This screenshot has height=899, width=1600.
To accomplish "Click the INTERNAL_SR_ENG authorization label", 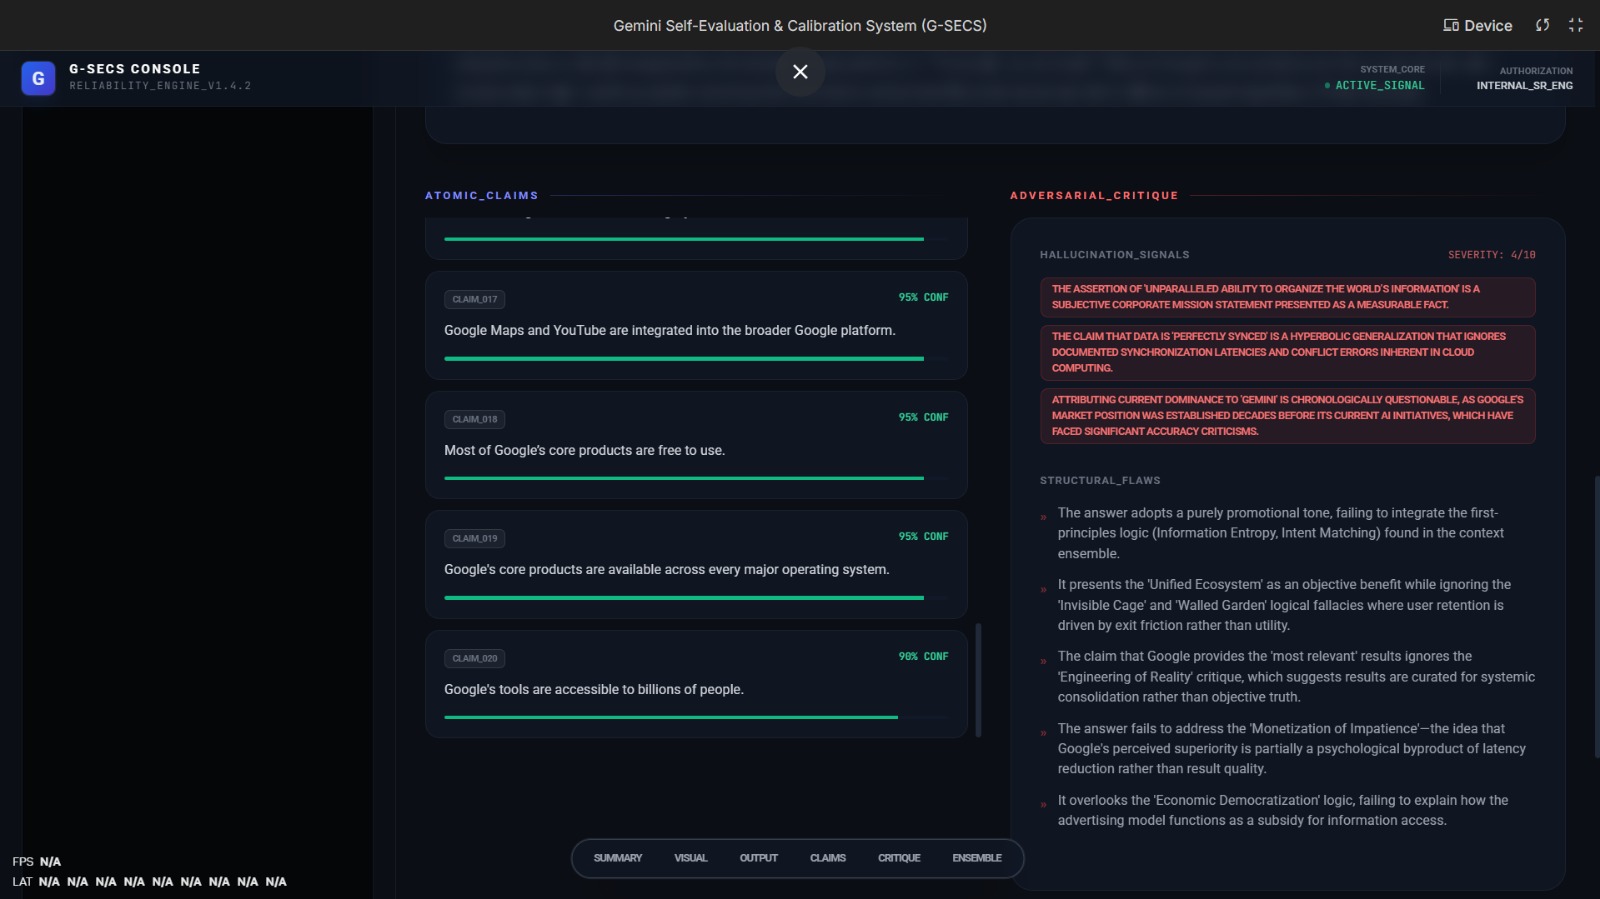I will (x=1525, y=86).
